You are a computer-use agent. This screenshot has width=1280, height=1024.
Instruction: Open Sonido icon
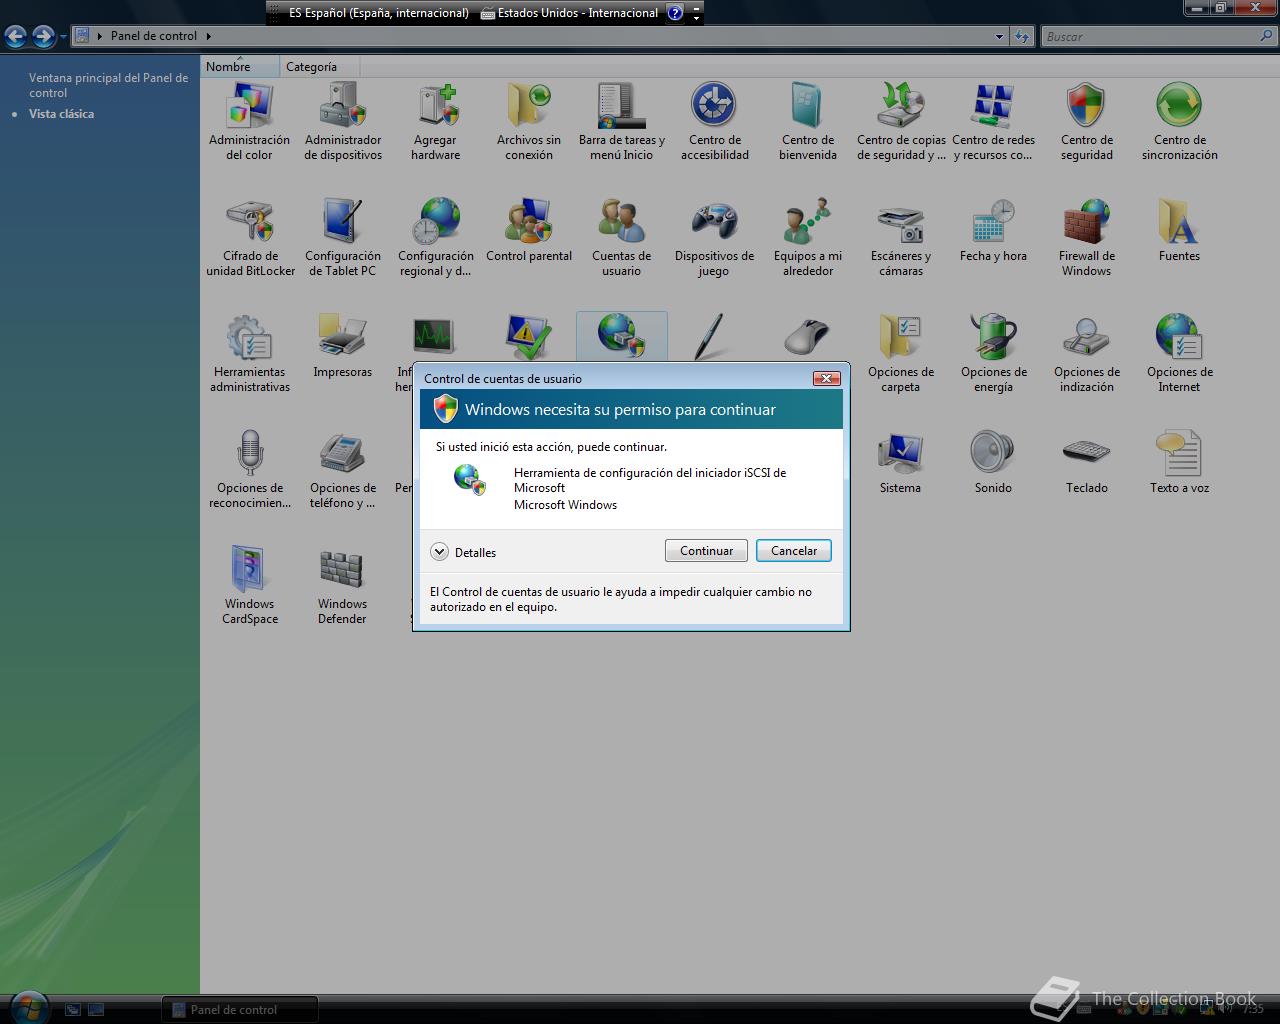tap(994, 462)
